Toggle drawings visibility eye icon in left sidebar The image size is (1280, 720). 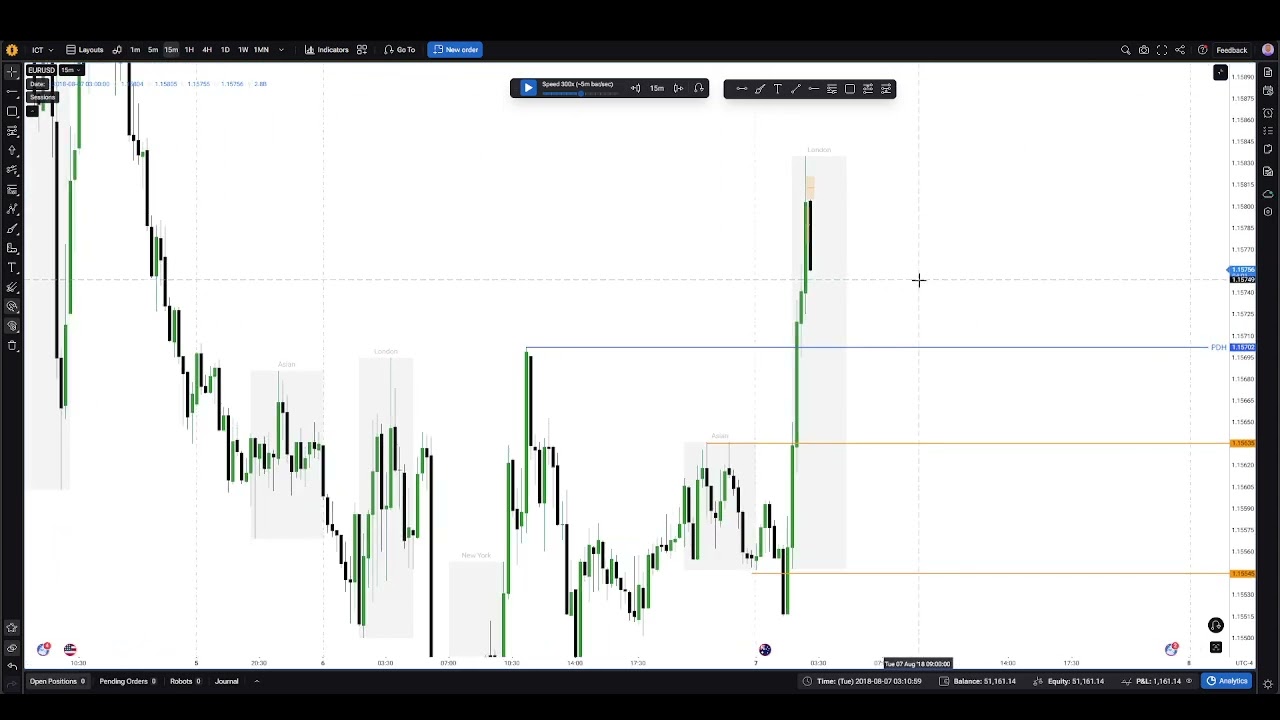coord(12,648)
